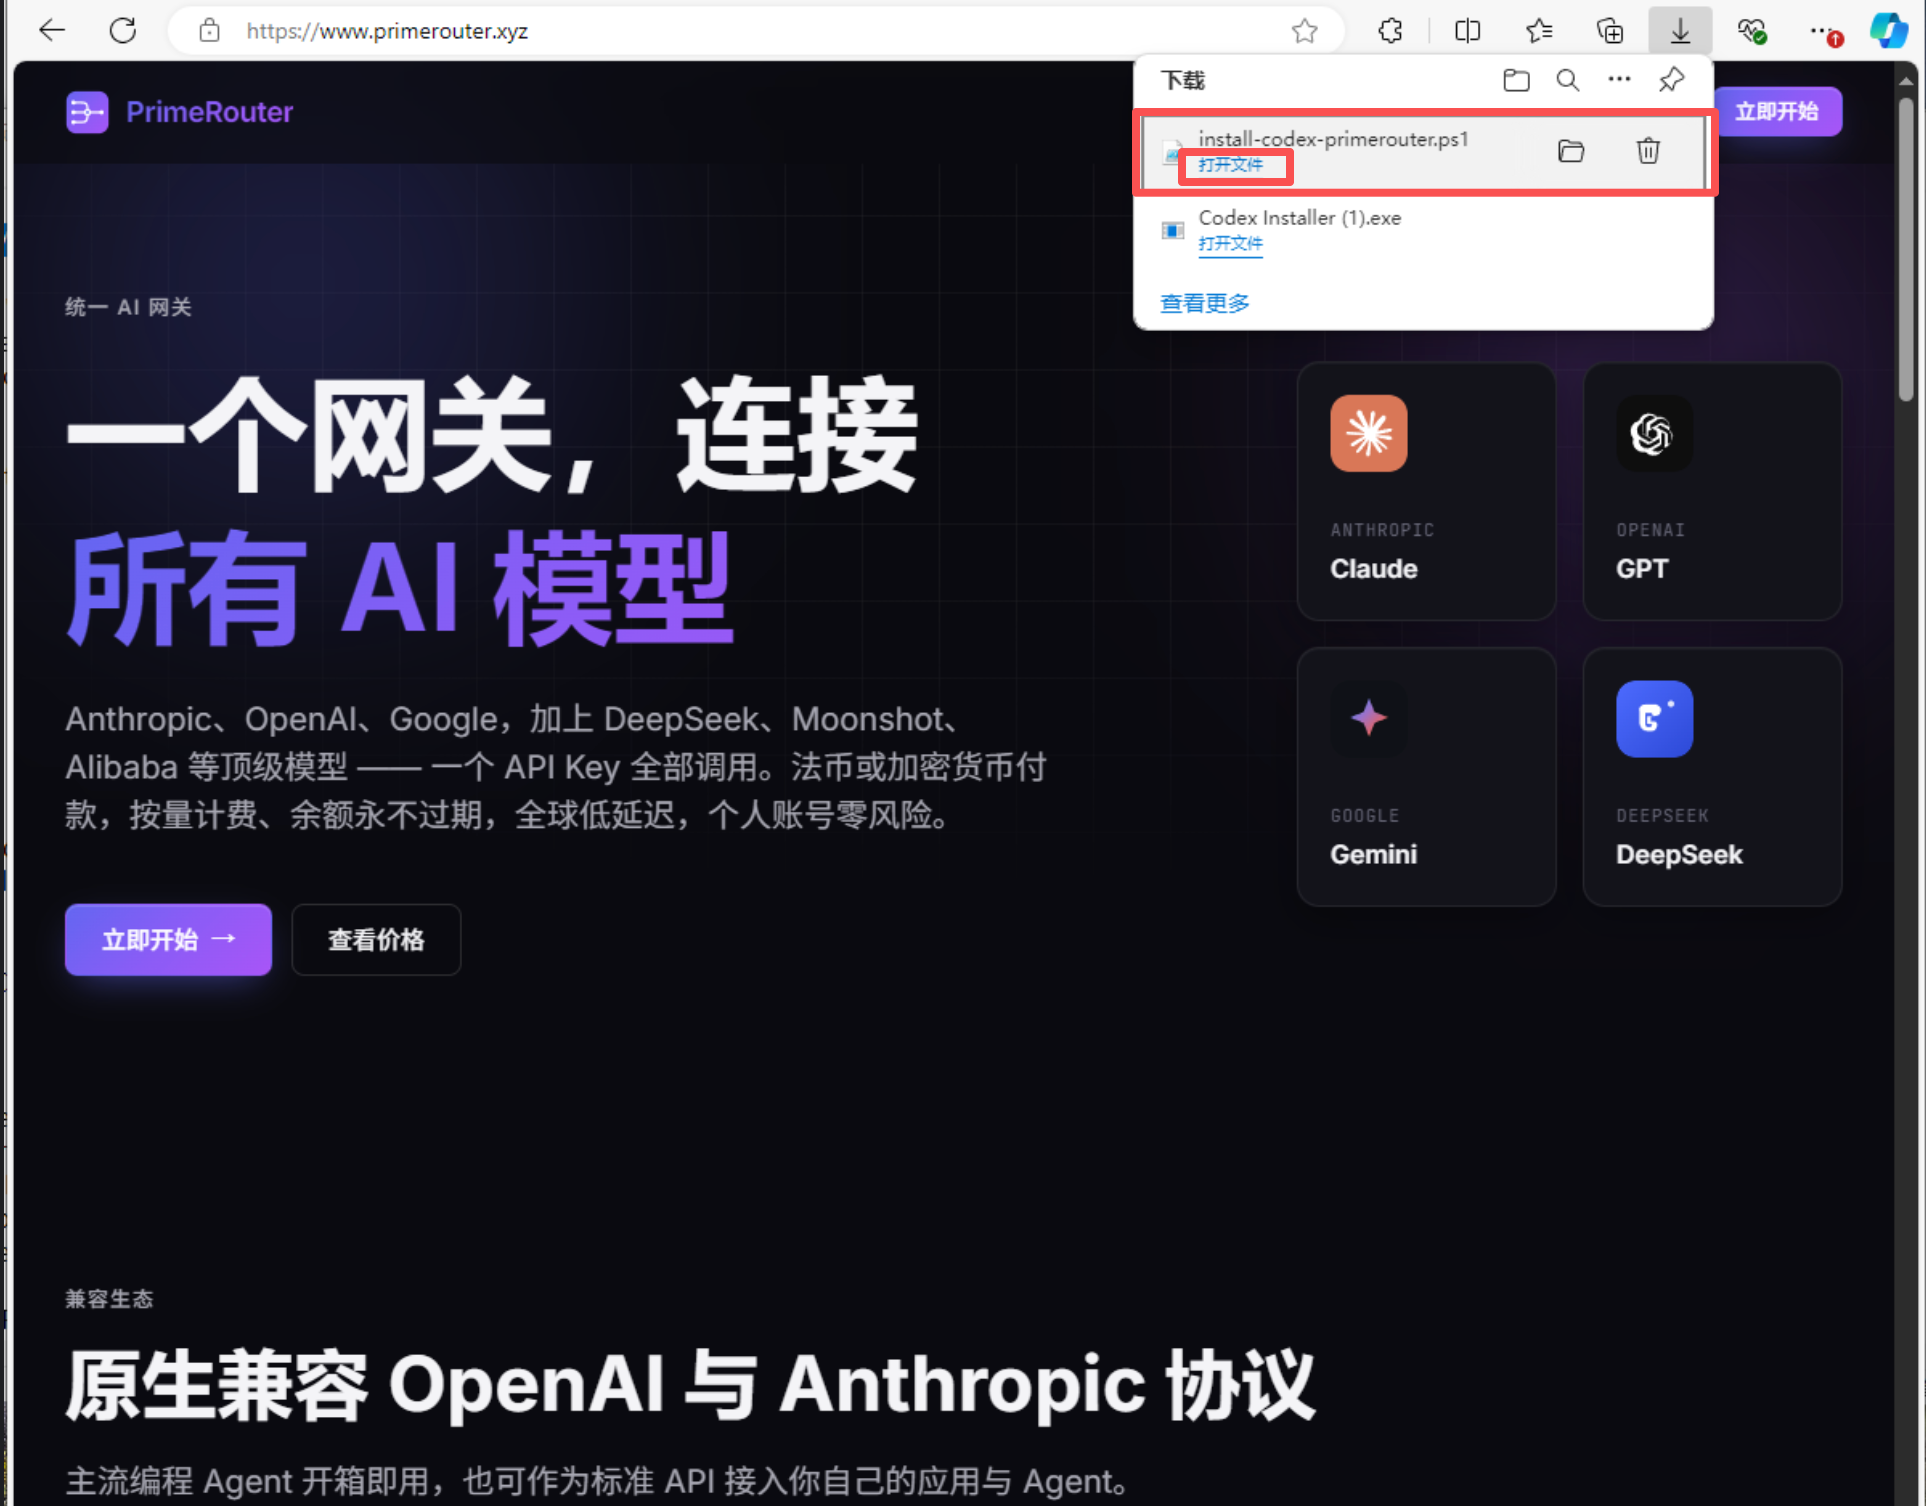Open the browser extensions puzzle icon
The height and width of the screenshot is (1506, 1926).
[x=1390, y=31]
